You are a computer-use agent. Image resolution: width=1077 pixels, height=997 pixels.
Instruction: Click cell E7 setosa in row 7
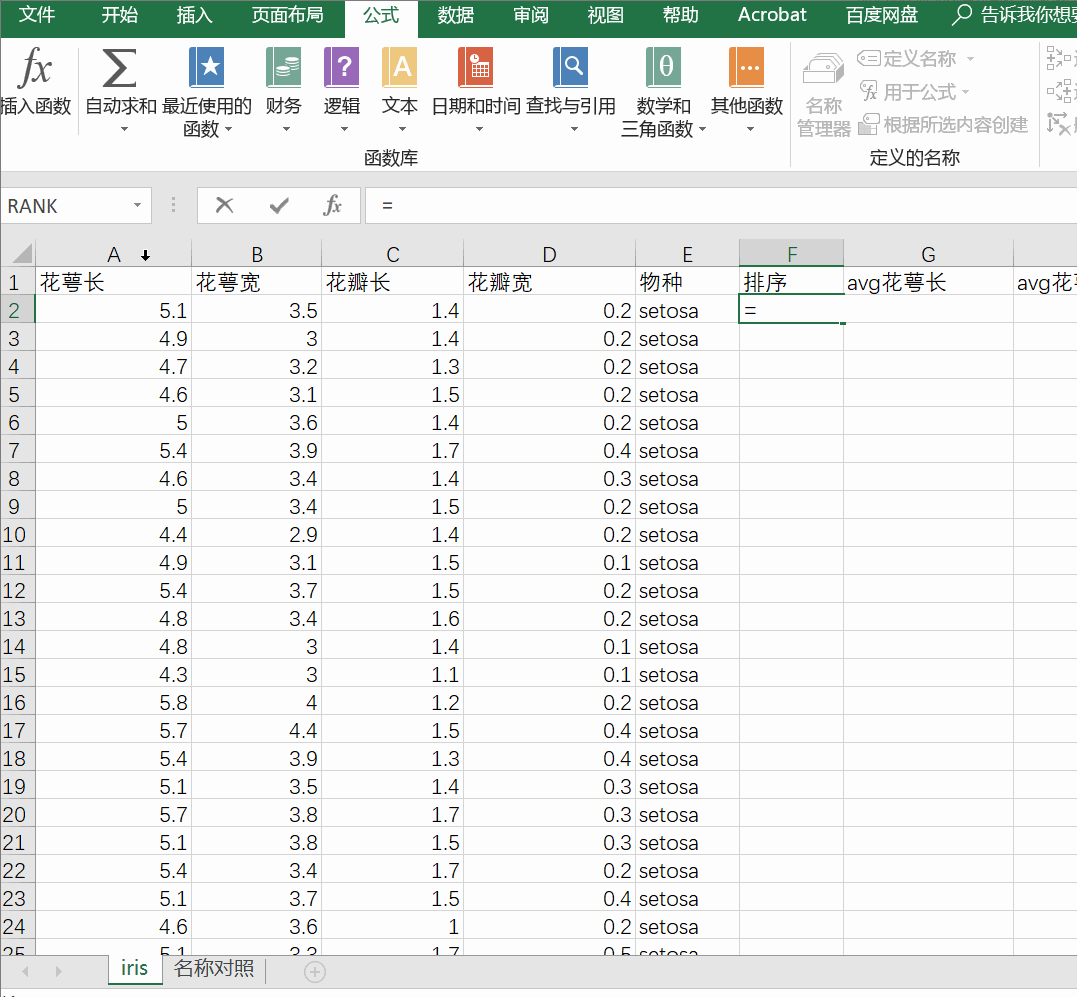[687, 450]
